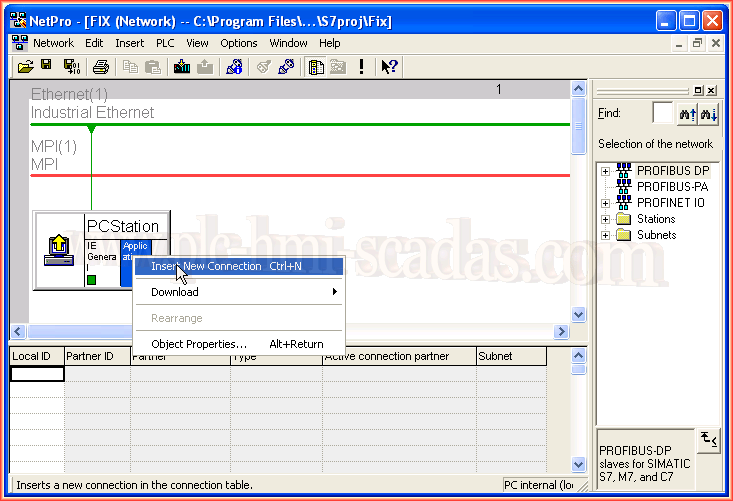Click inside the Find text field
The height and width of the screenshot is (501, 733).
click(662, 114)
